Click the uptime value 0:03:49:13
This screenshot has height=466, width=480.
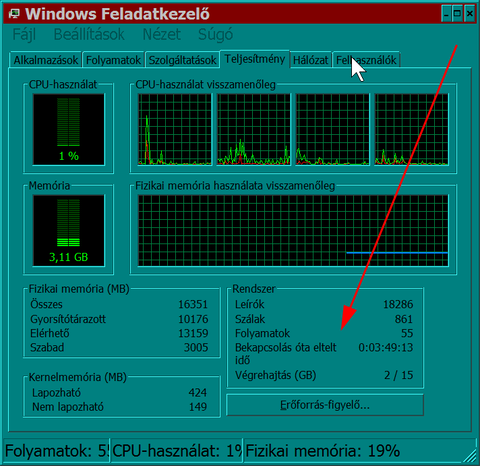[386, 348]
